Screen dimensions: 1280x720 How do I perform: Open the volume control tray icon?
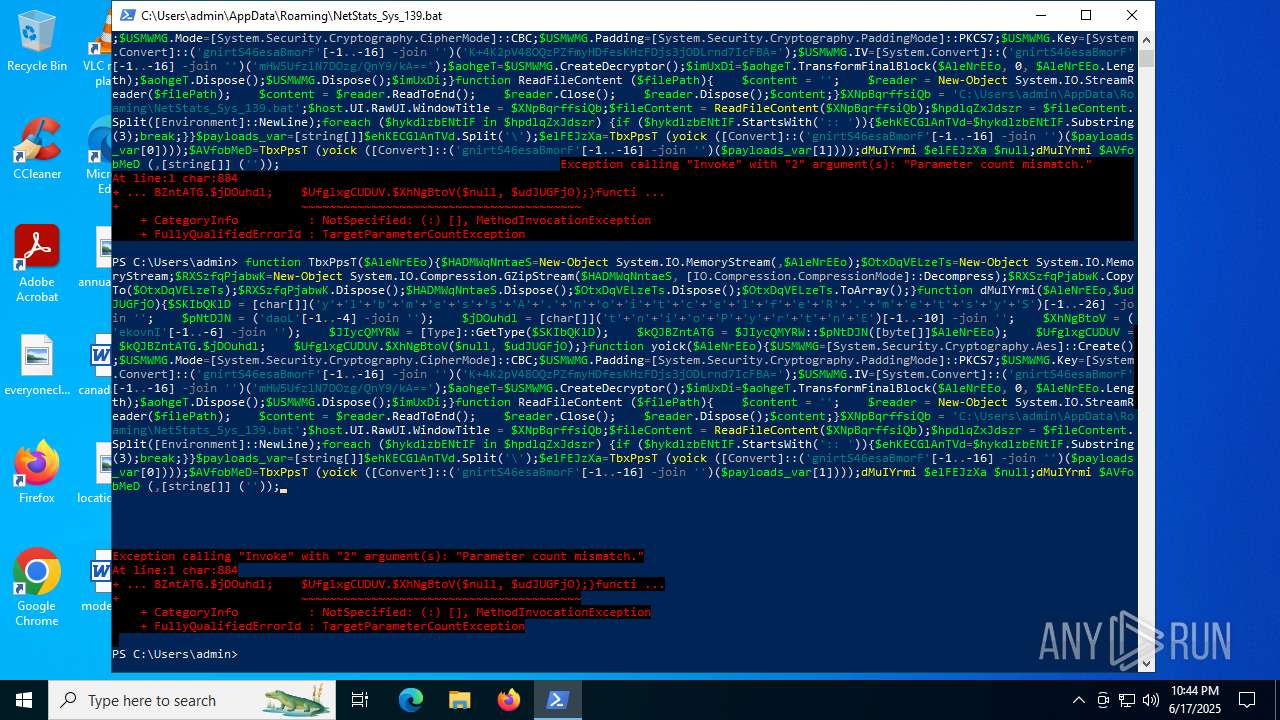tap(1151, 700)
